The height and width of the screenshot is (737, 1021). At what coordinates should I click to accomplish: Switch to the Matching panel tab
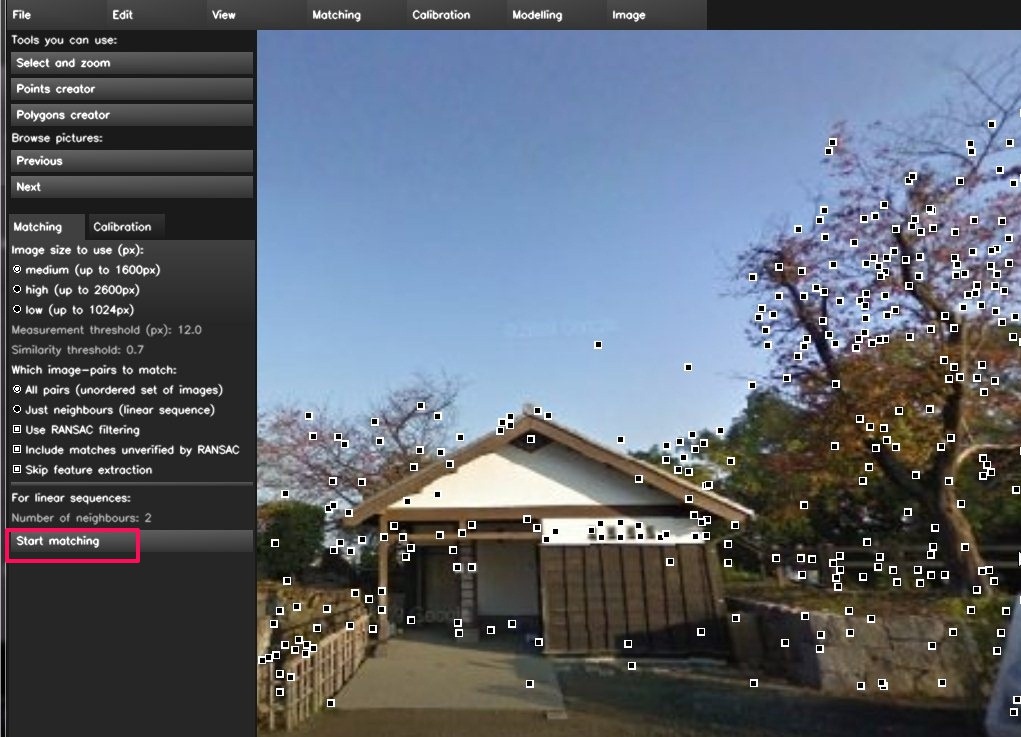[46, 227]
